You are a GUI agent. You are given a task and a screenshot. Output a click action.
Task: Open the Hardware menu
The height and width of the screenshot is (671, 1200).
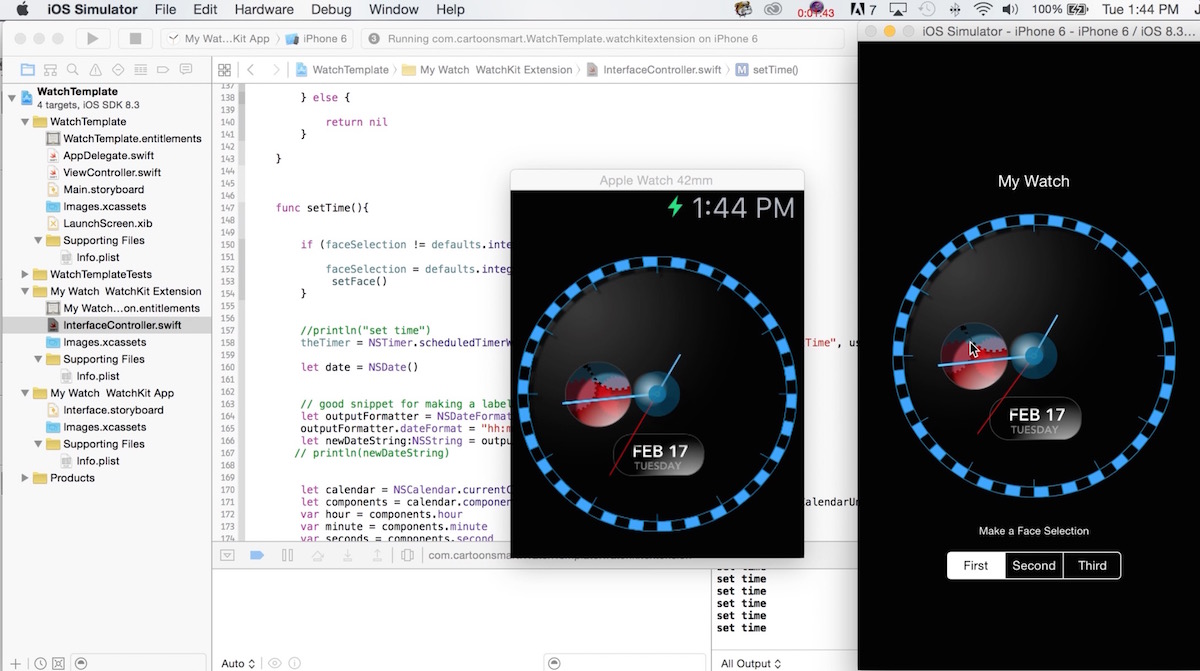(265, 10)
